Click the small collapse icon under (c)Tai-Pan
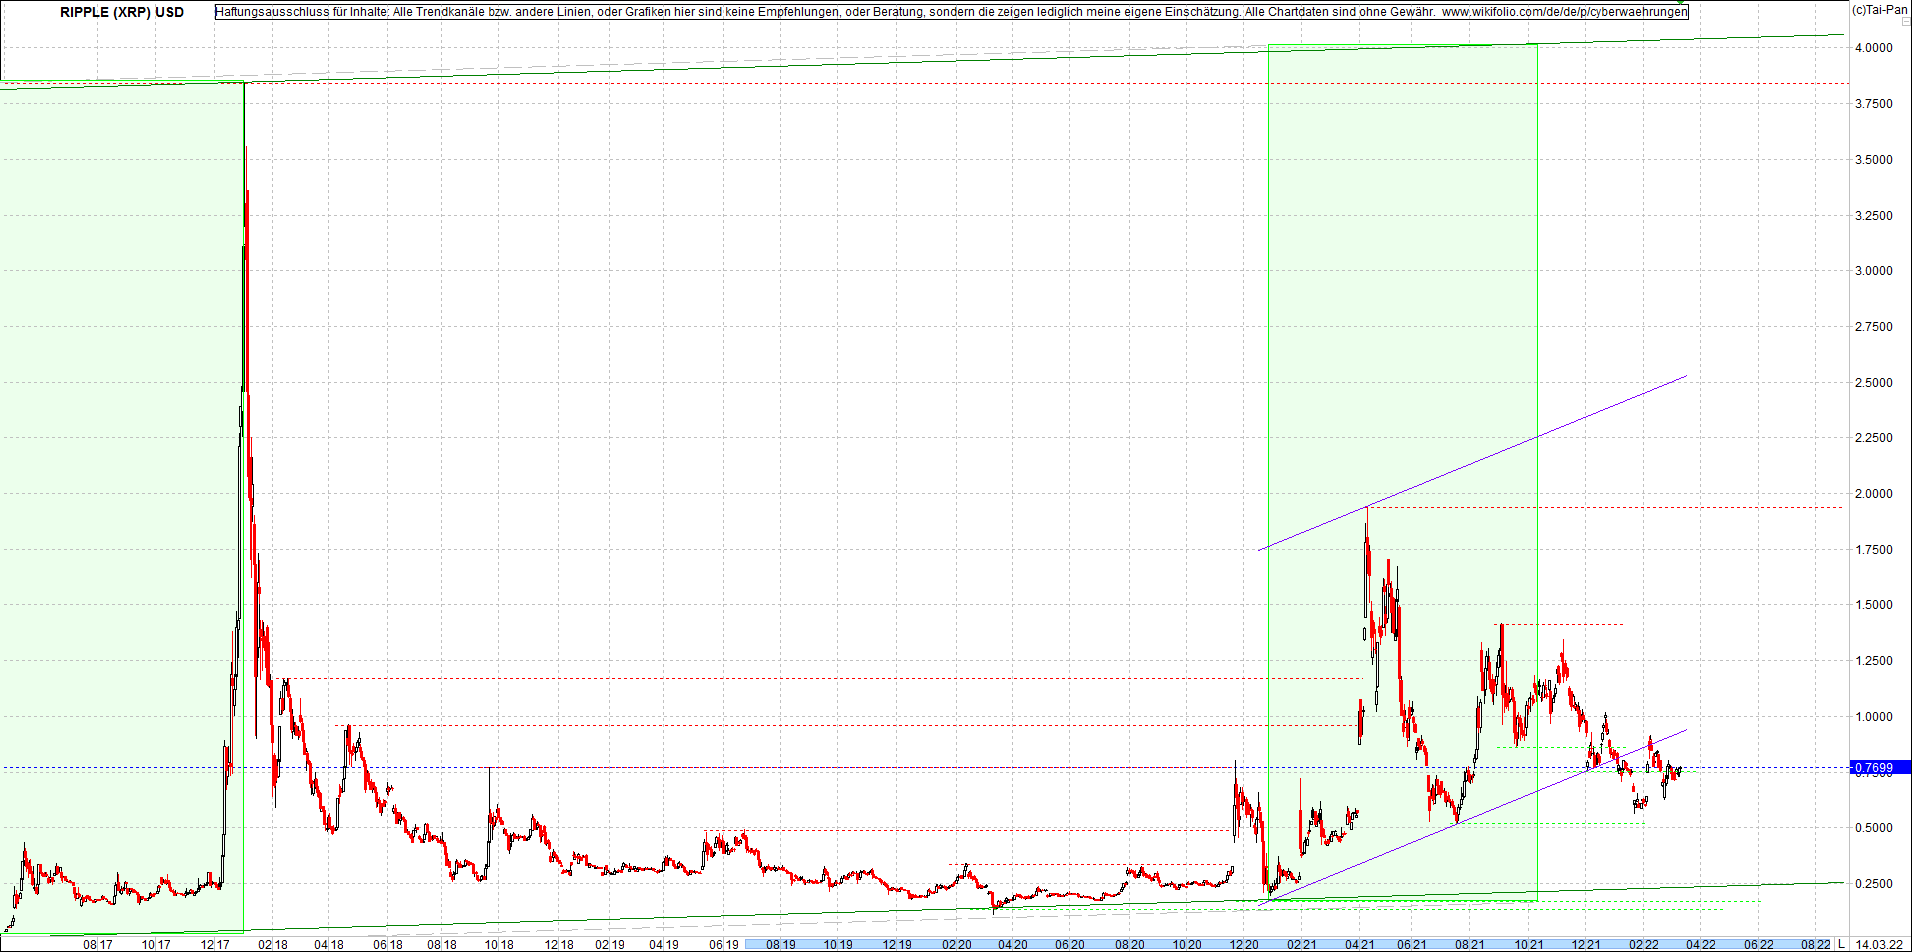This screenshot has height=952, width=1912. coord(1905,21)
